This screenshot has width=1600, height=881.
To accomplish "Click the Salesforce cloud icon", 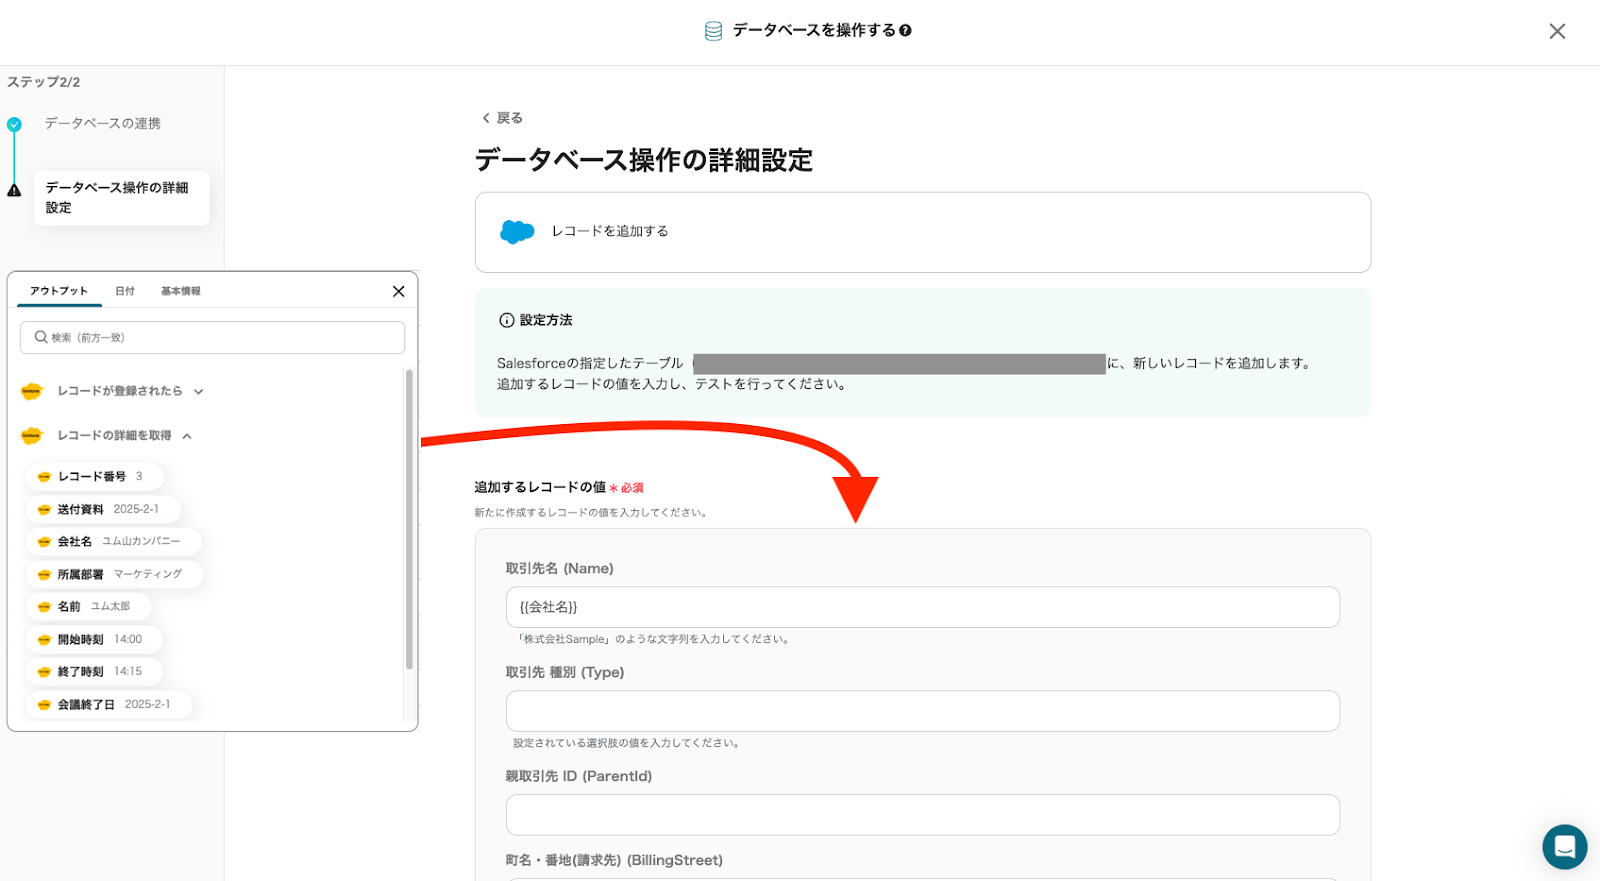I will [517, 232].
